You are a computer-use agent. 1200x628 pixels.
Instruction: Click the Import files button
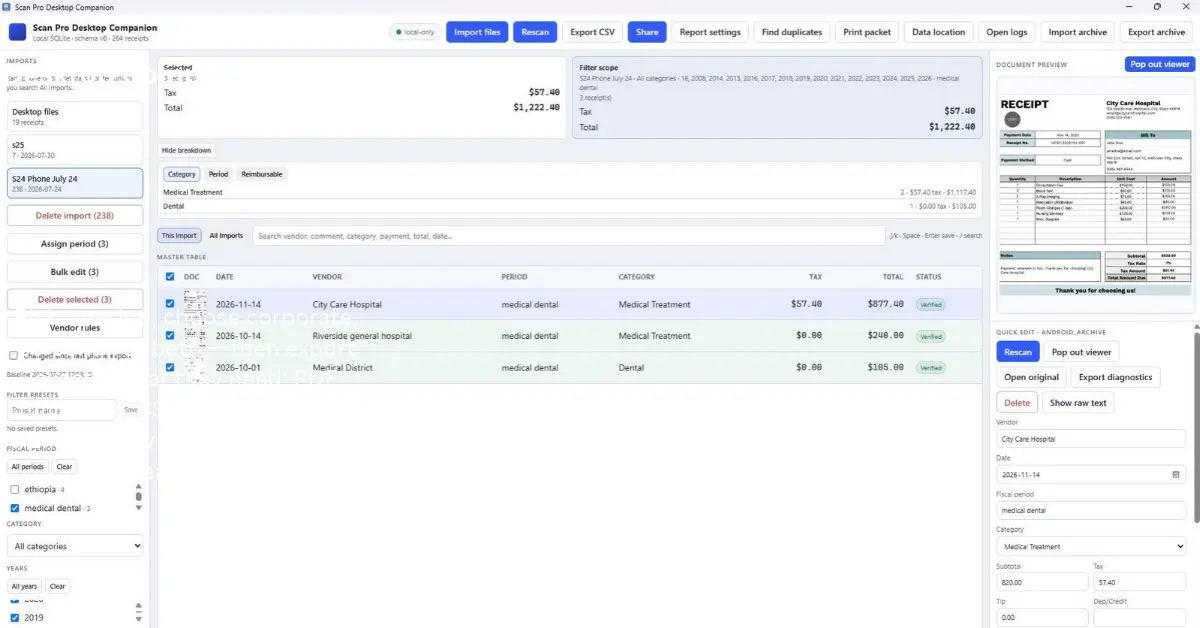(477, 32)
